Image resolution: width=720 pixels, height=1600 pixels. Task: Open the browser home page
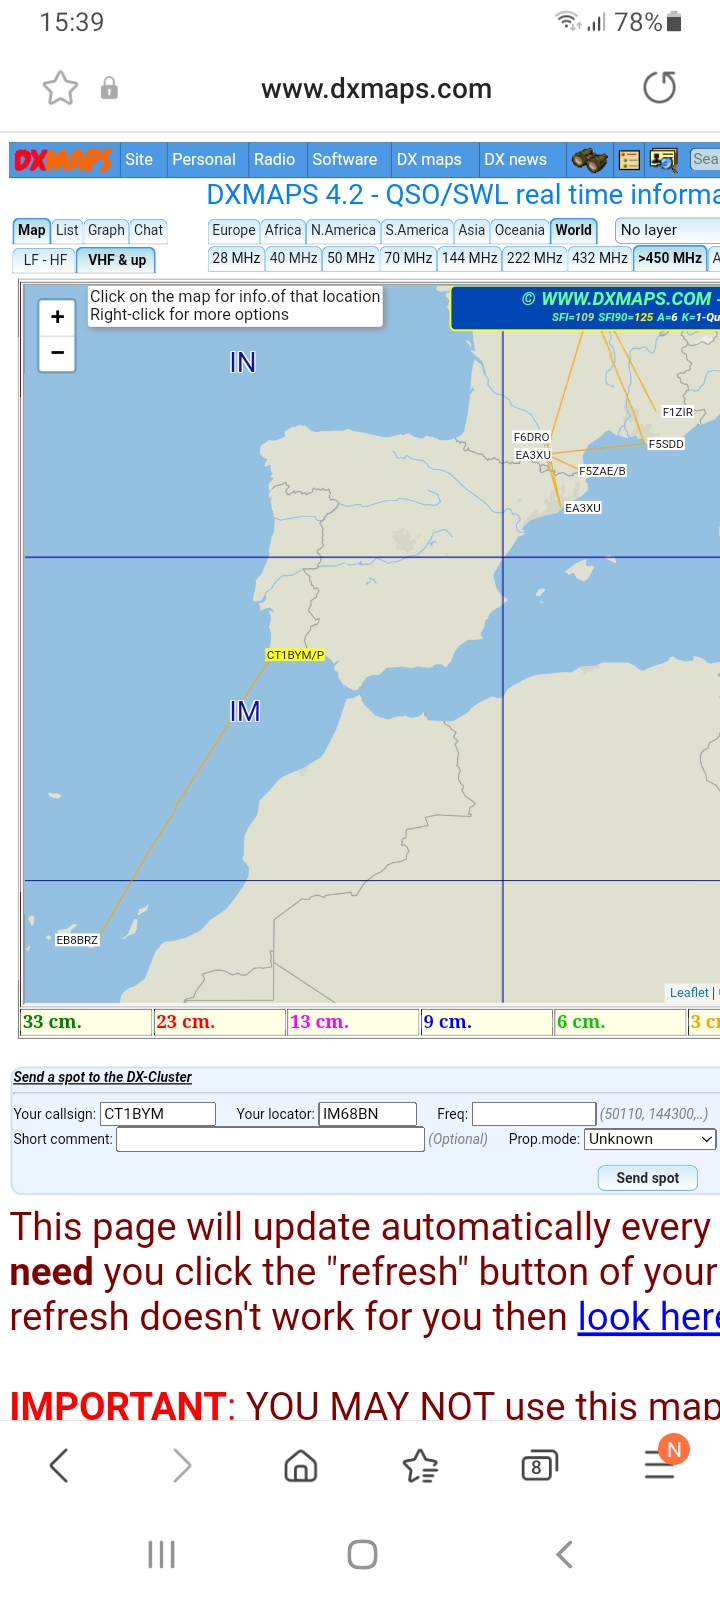(x=301, y=1466)
